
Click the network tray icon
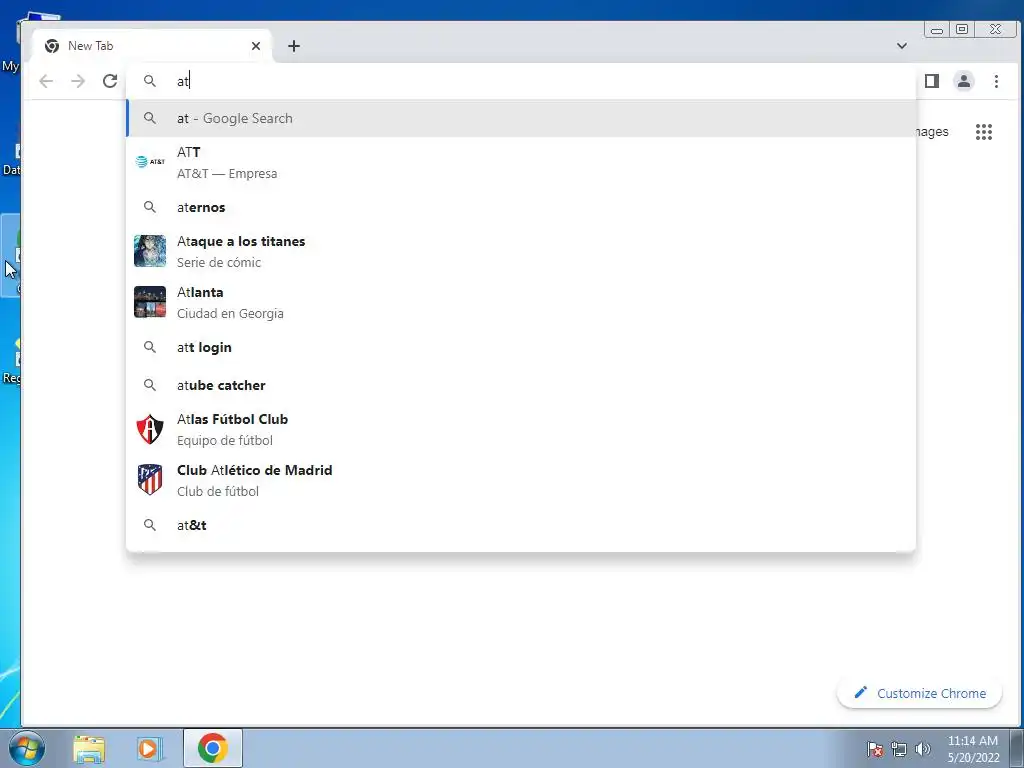pyautogui.click(x=899, y=750)
